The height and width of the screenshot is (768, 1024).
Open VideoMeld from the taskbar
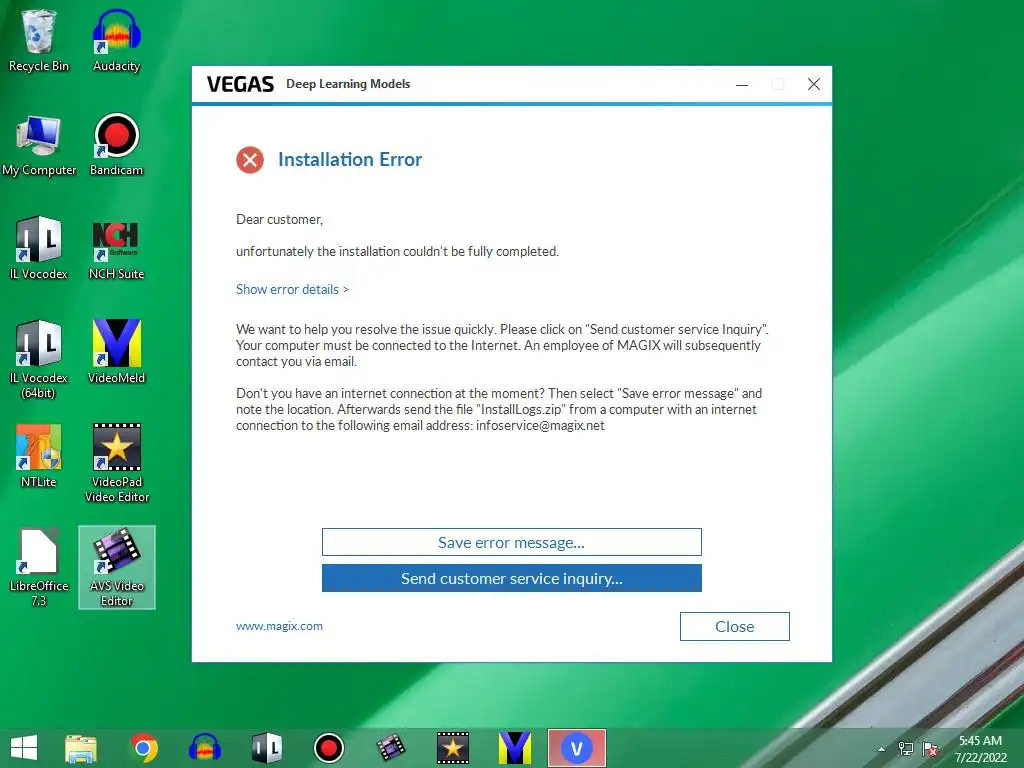pyautogui.click(x=515, y=748)
